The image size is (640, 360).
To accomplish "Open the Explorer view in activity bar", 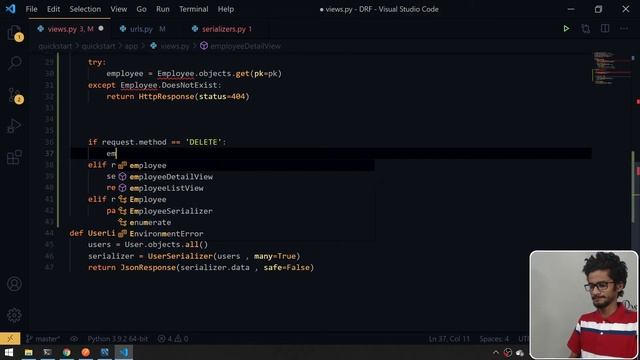I will [14, 33].
